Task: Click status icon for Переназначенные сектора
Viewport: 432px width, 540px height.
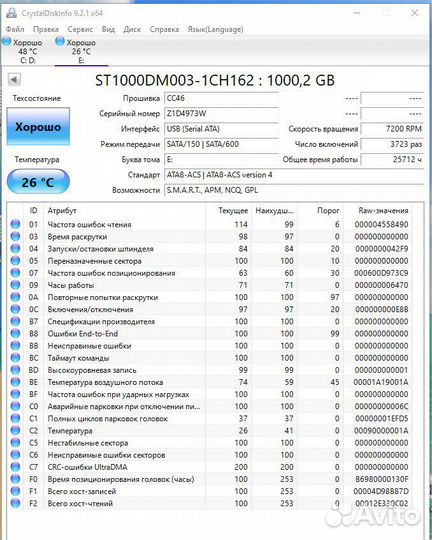Action: coord(16,261)
